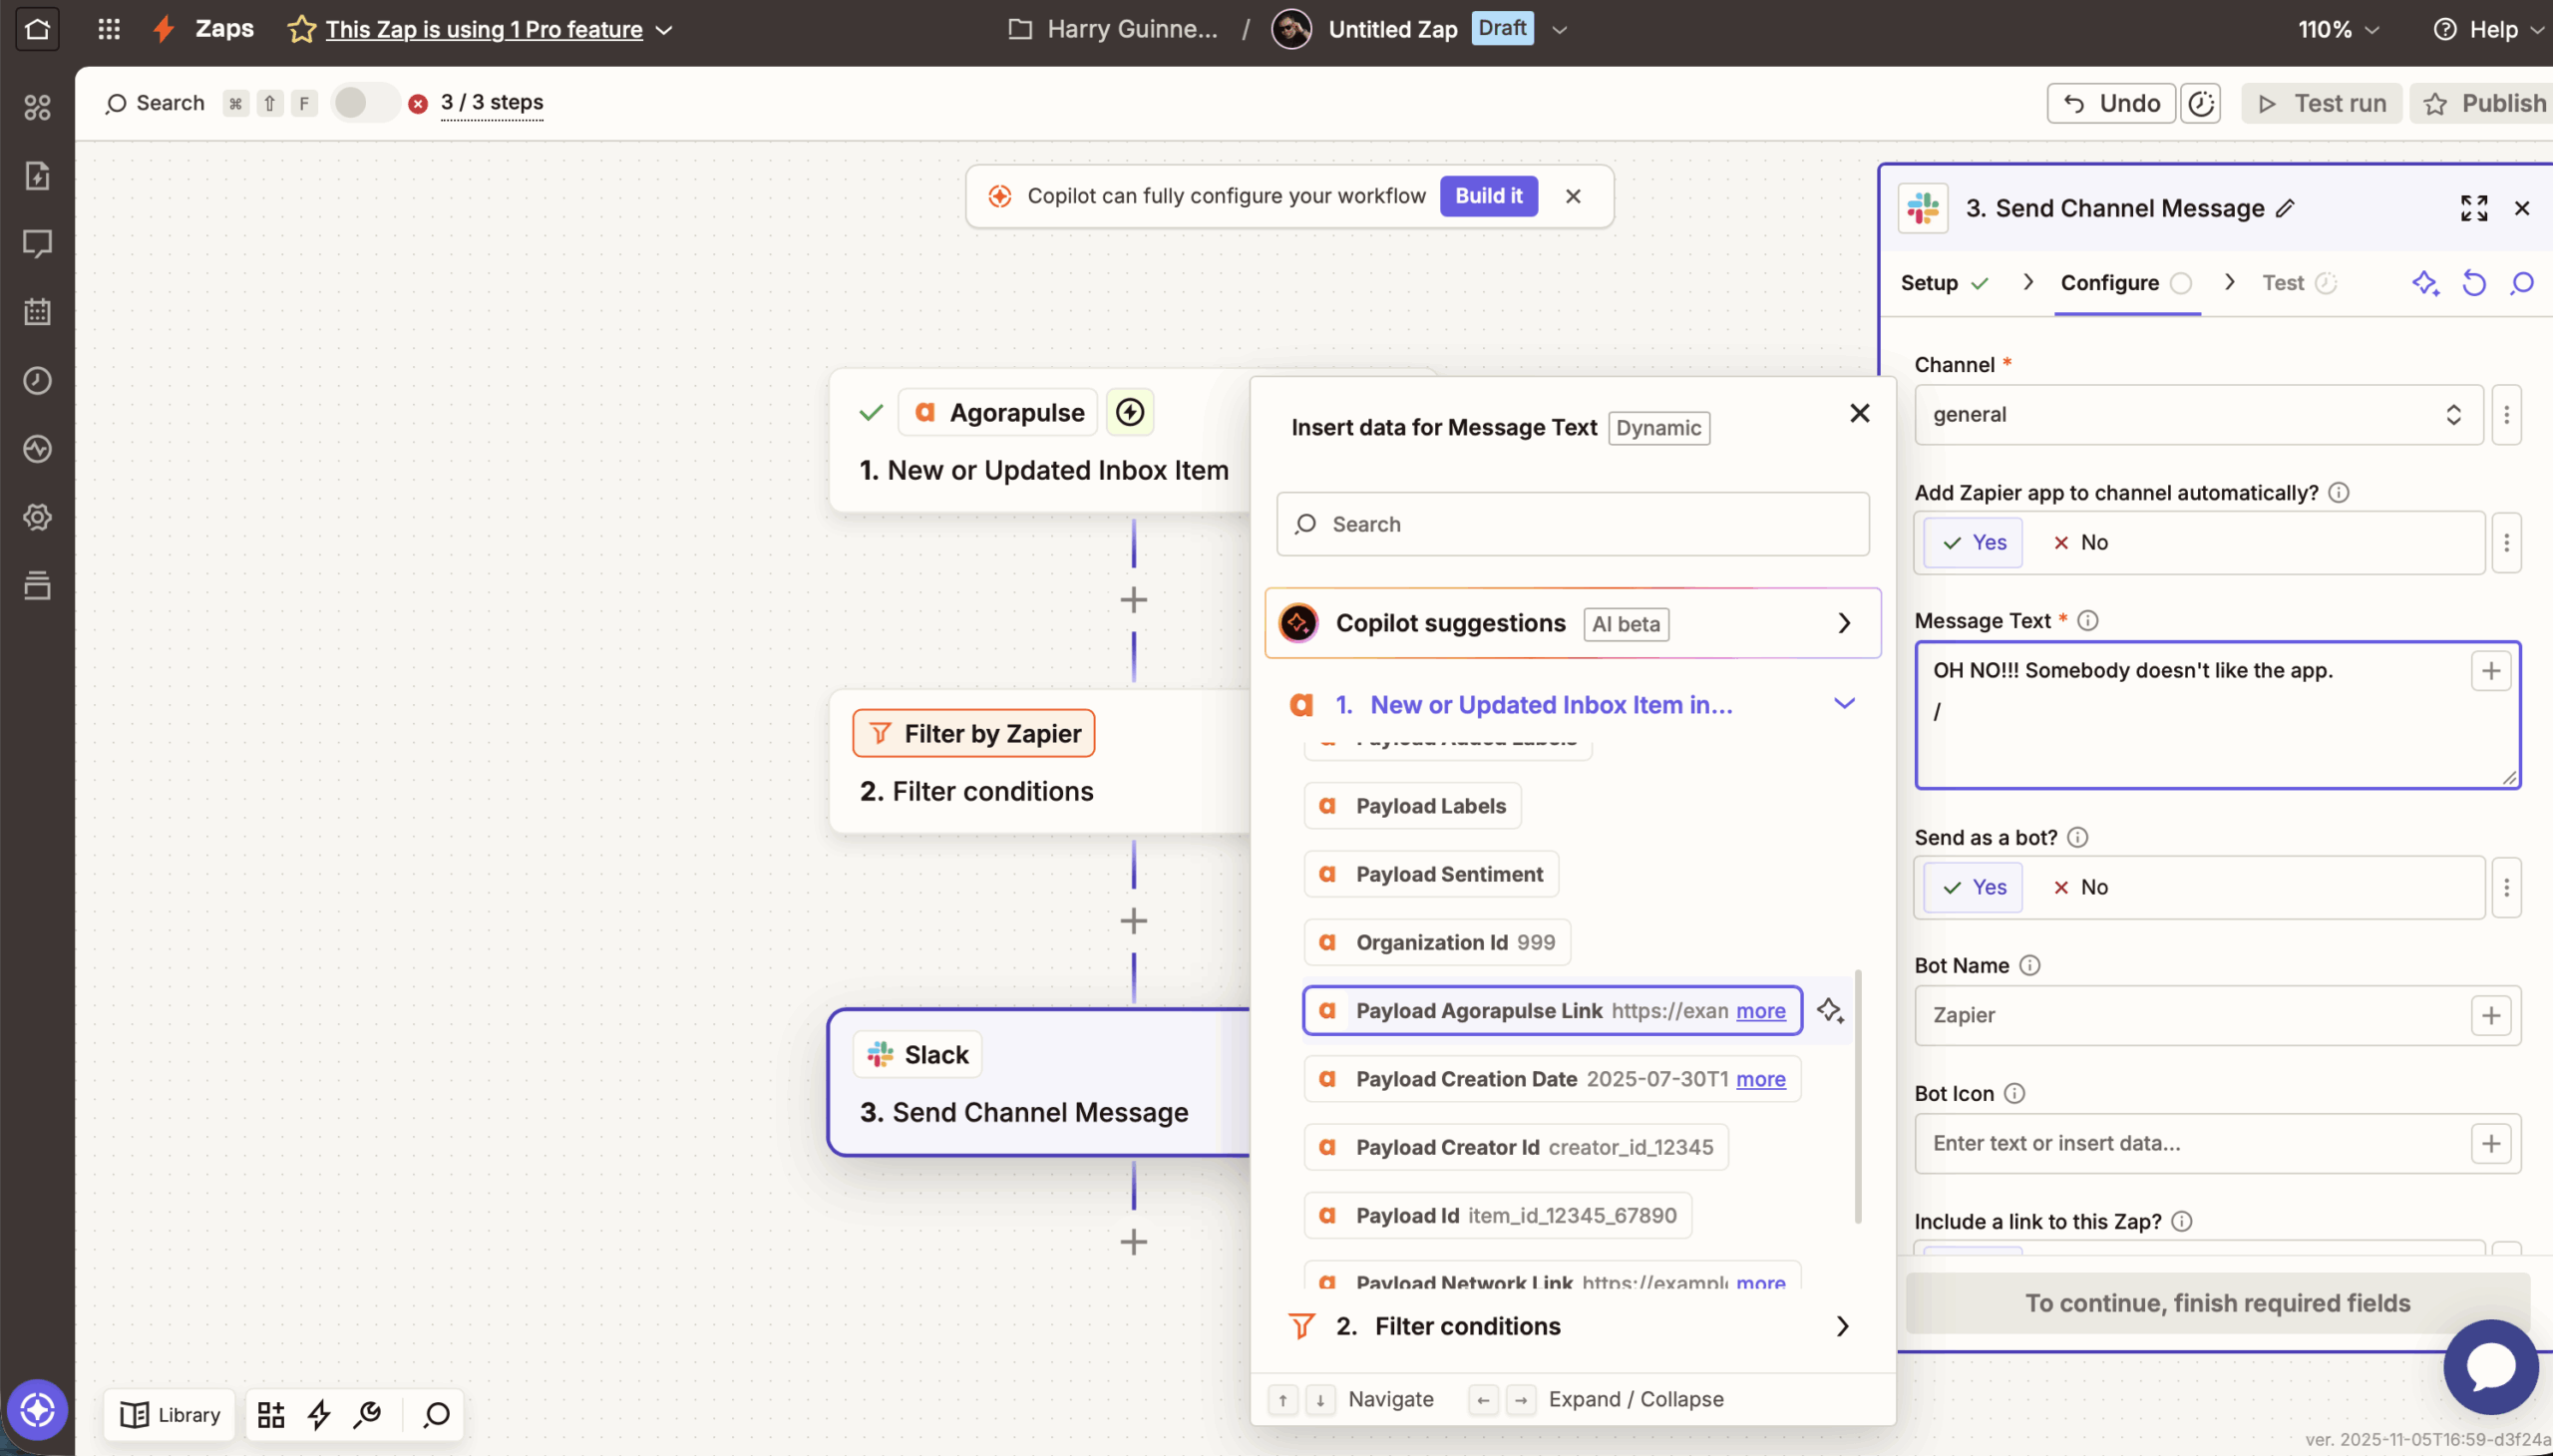2553x1456 pixels.
Task: Click the AI sparkle icon in Configure header
Action: (x=2424, y=283)
